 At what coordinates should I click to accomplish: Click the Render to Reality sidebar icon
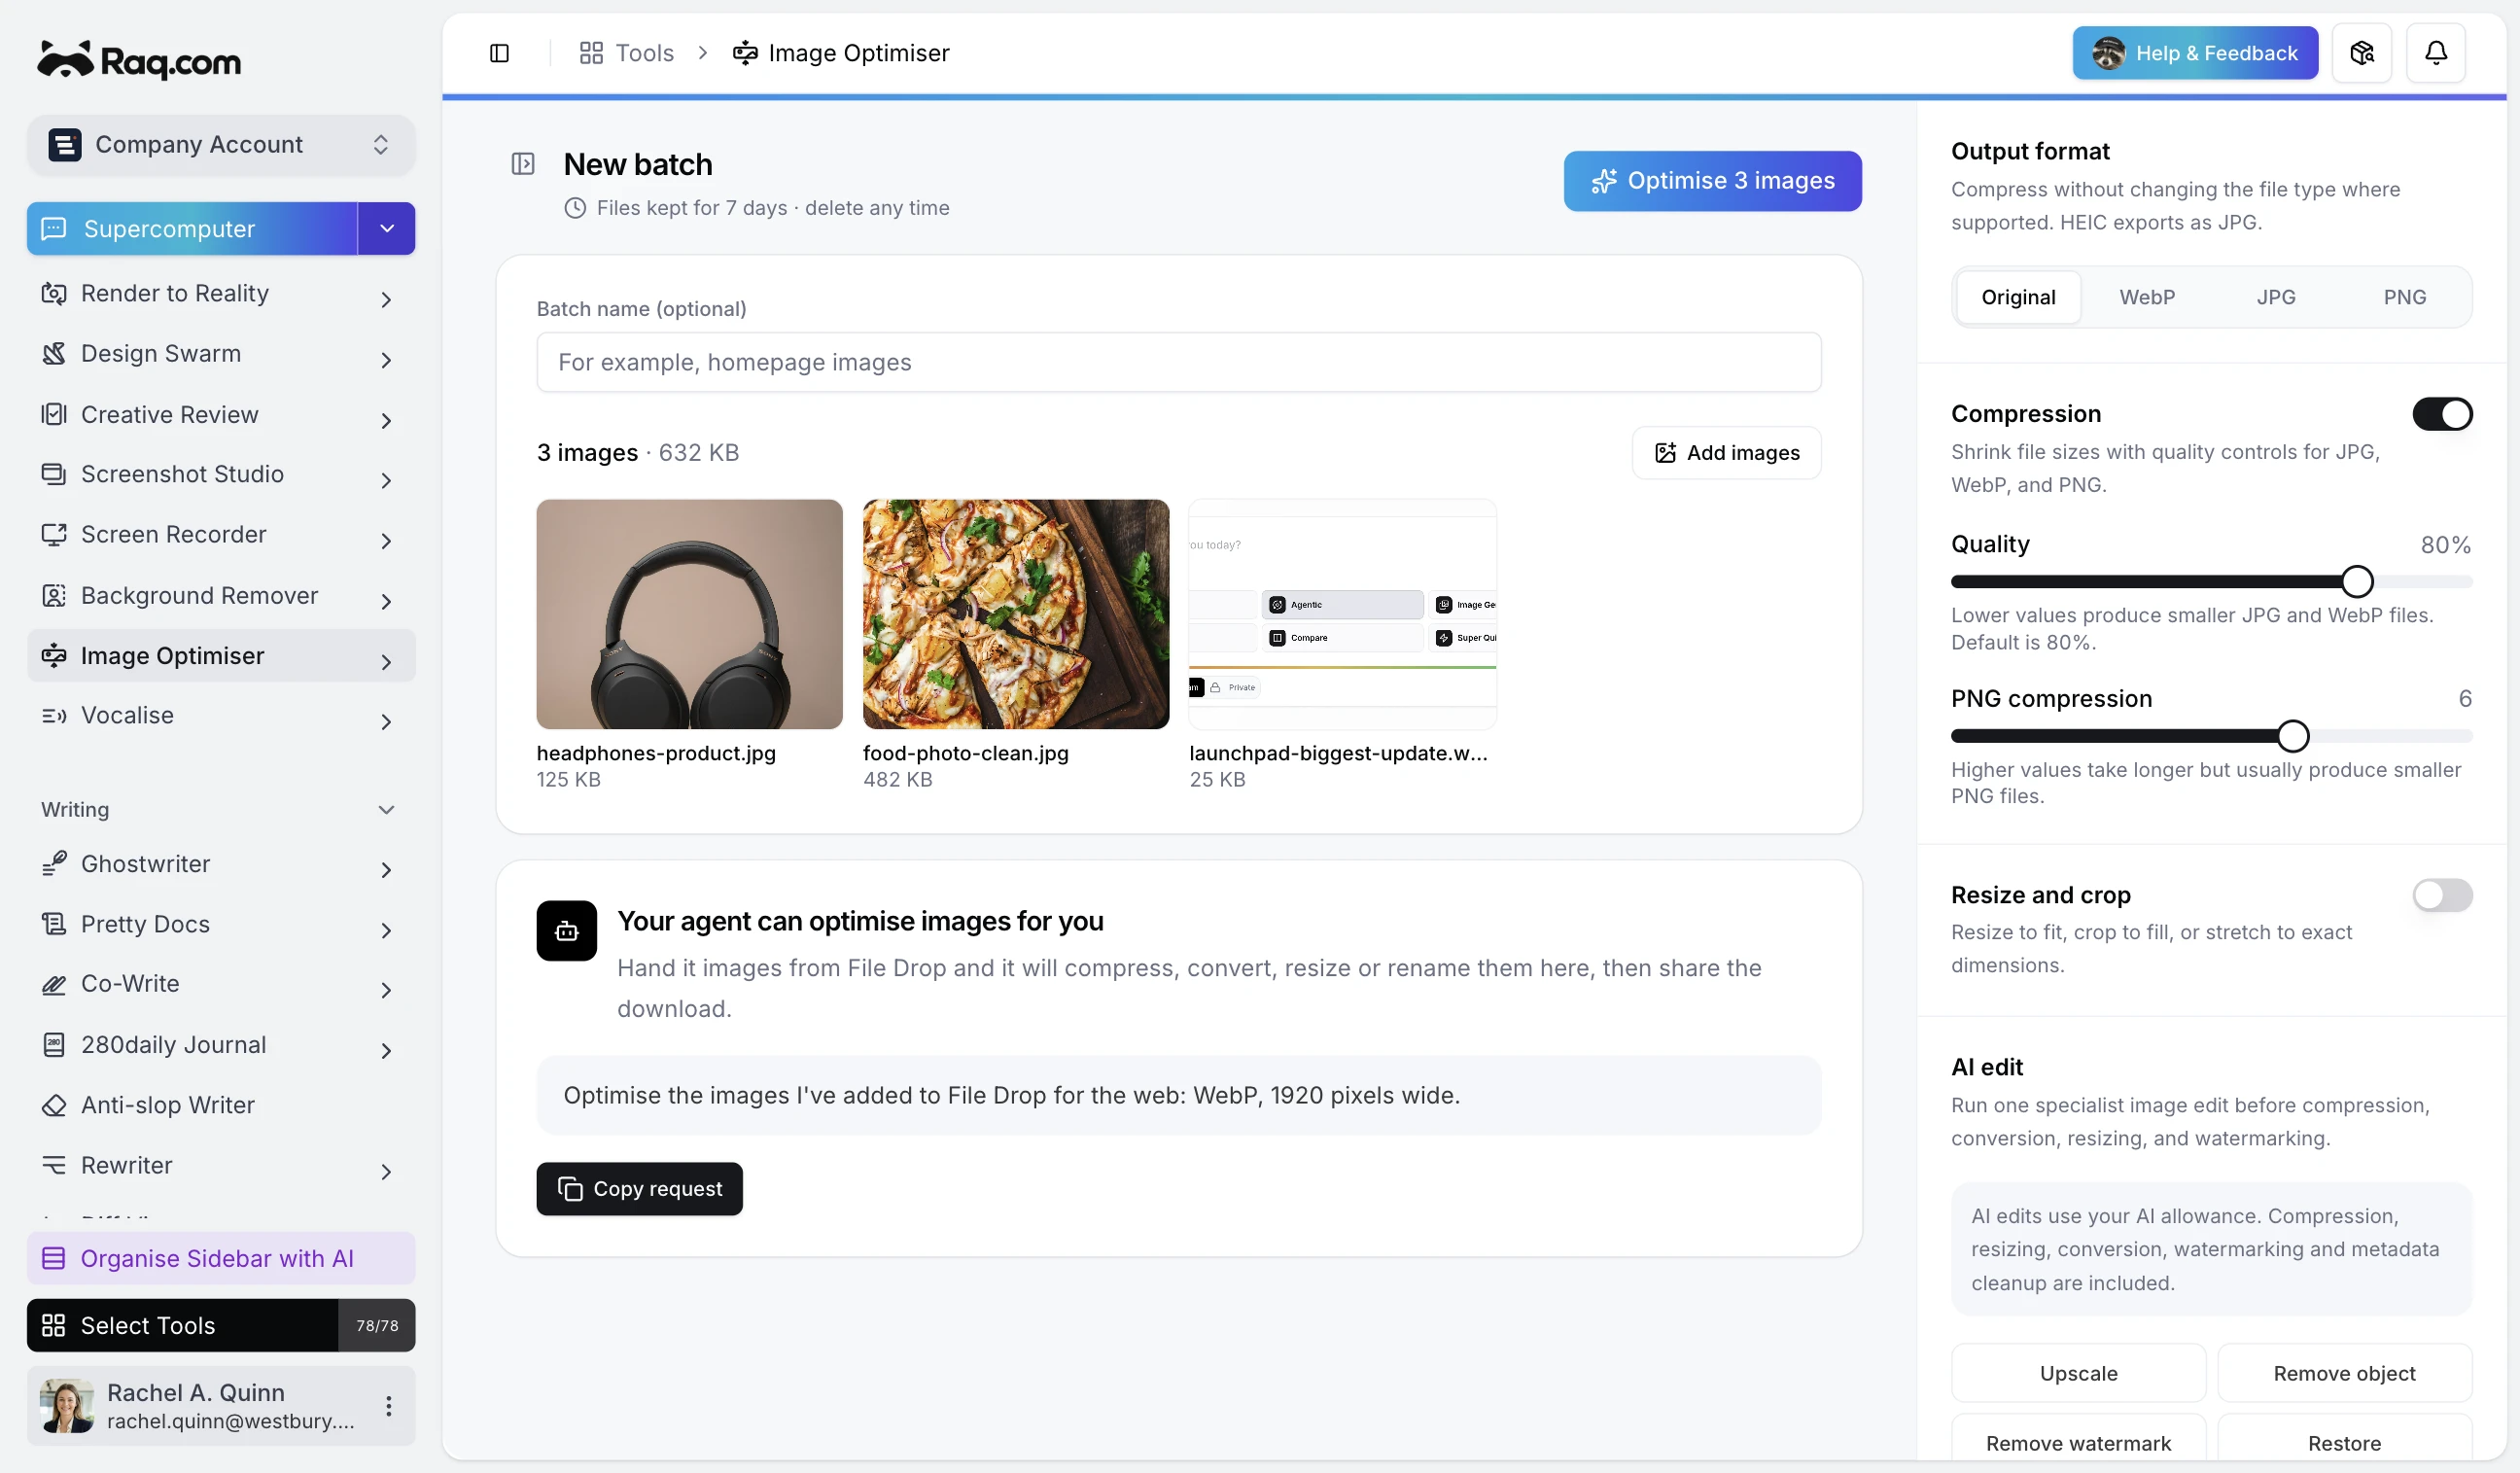(54, 293)
